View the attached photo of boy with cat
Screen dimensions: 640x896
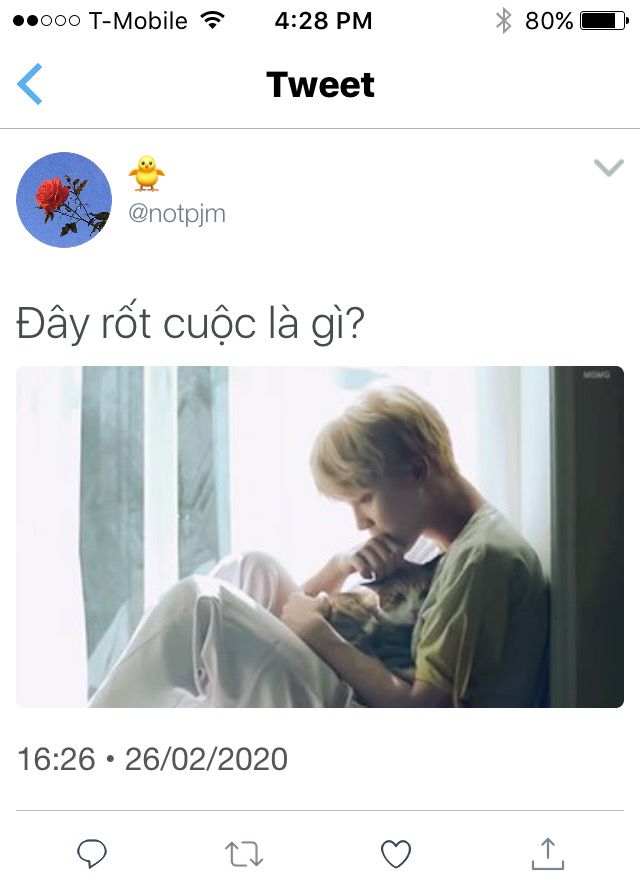click(x=320, y=537)
